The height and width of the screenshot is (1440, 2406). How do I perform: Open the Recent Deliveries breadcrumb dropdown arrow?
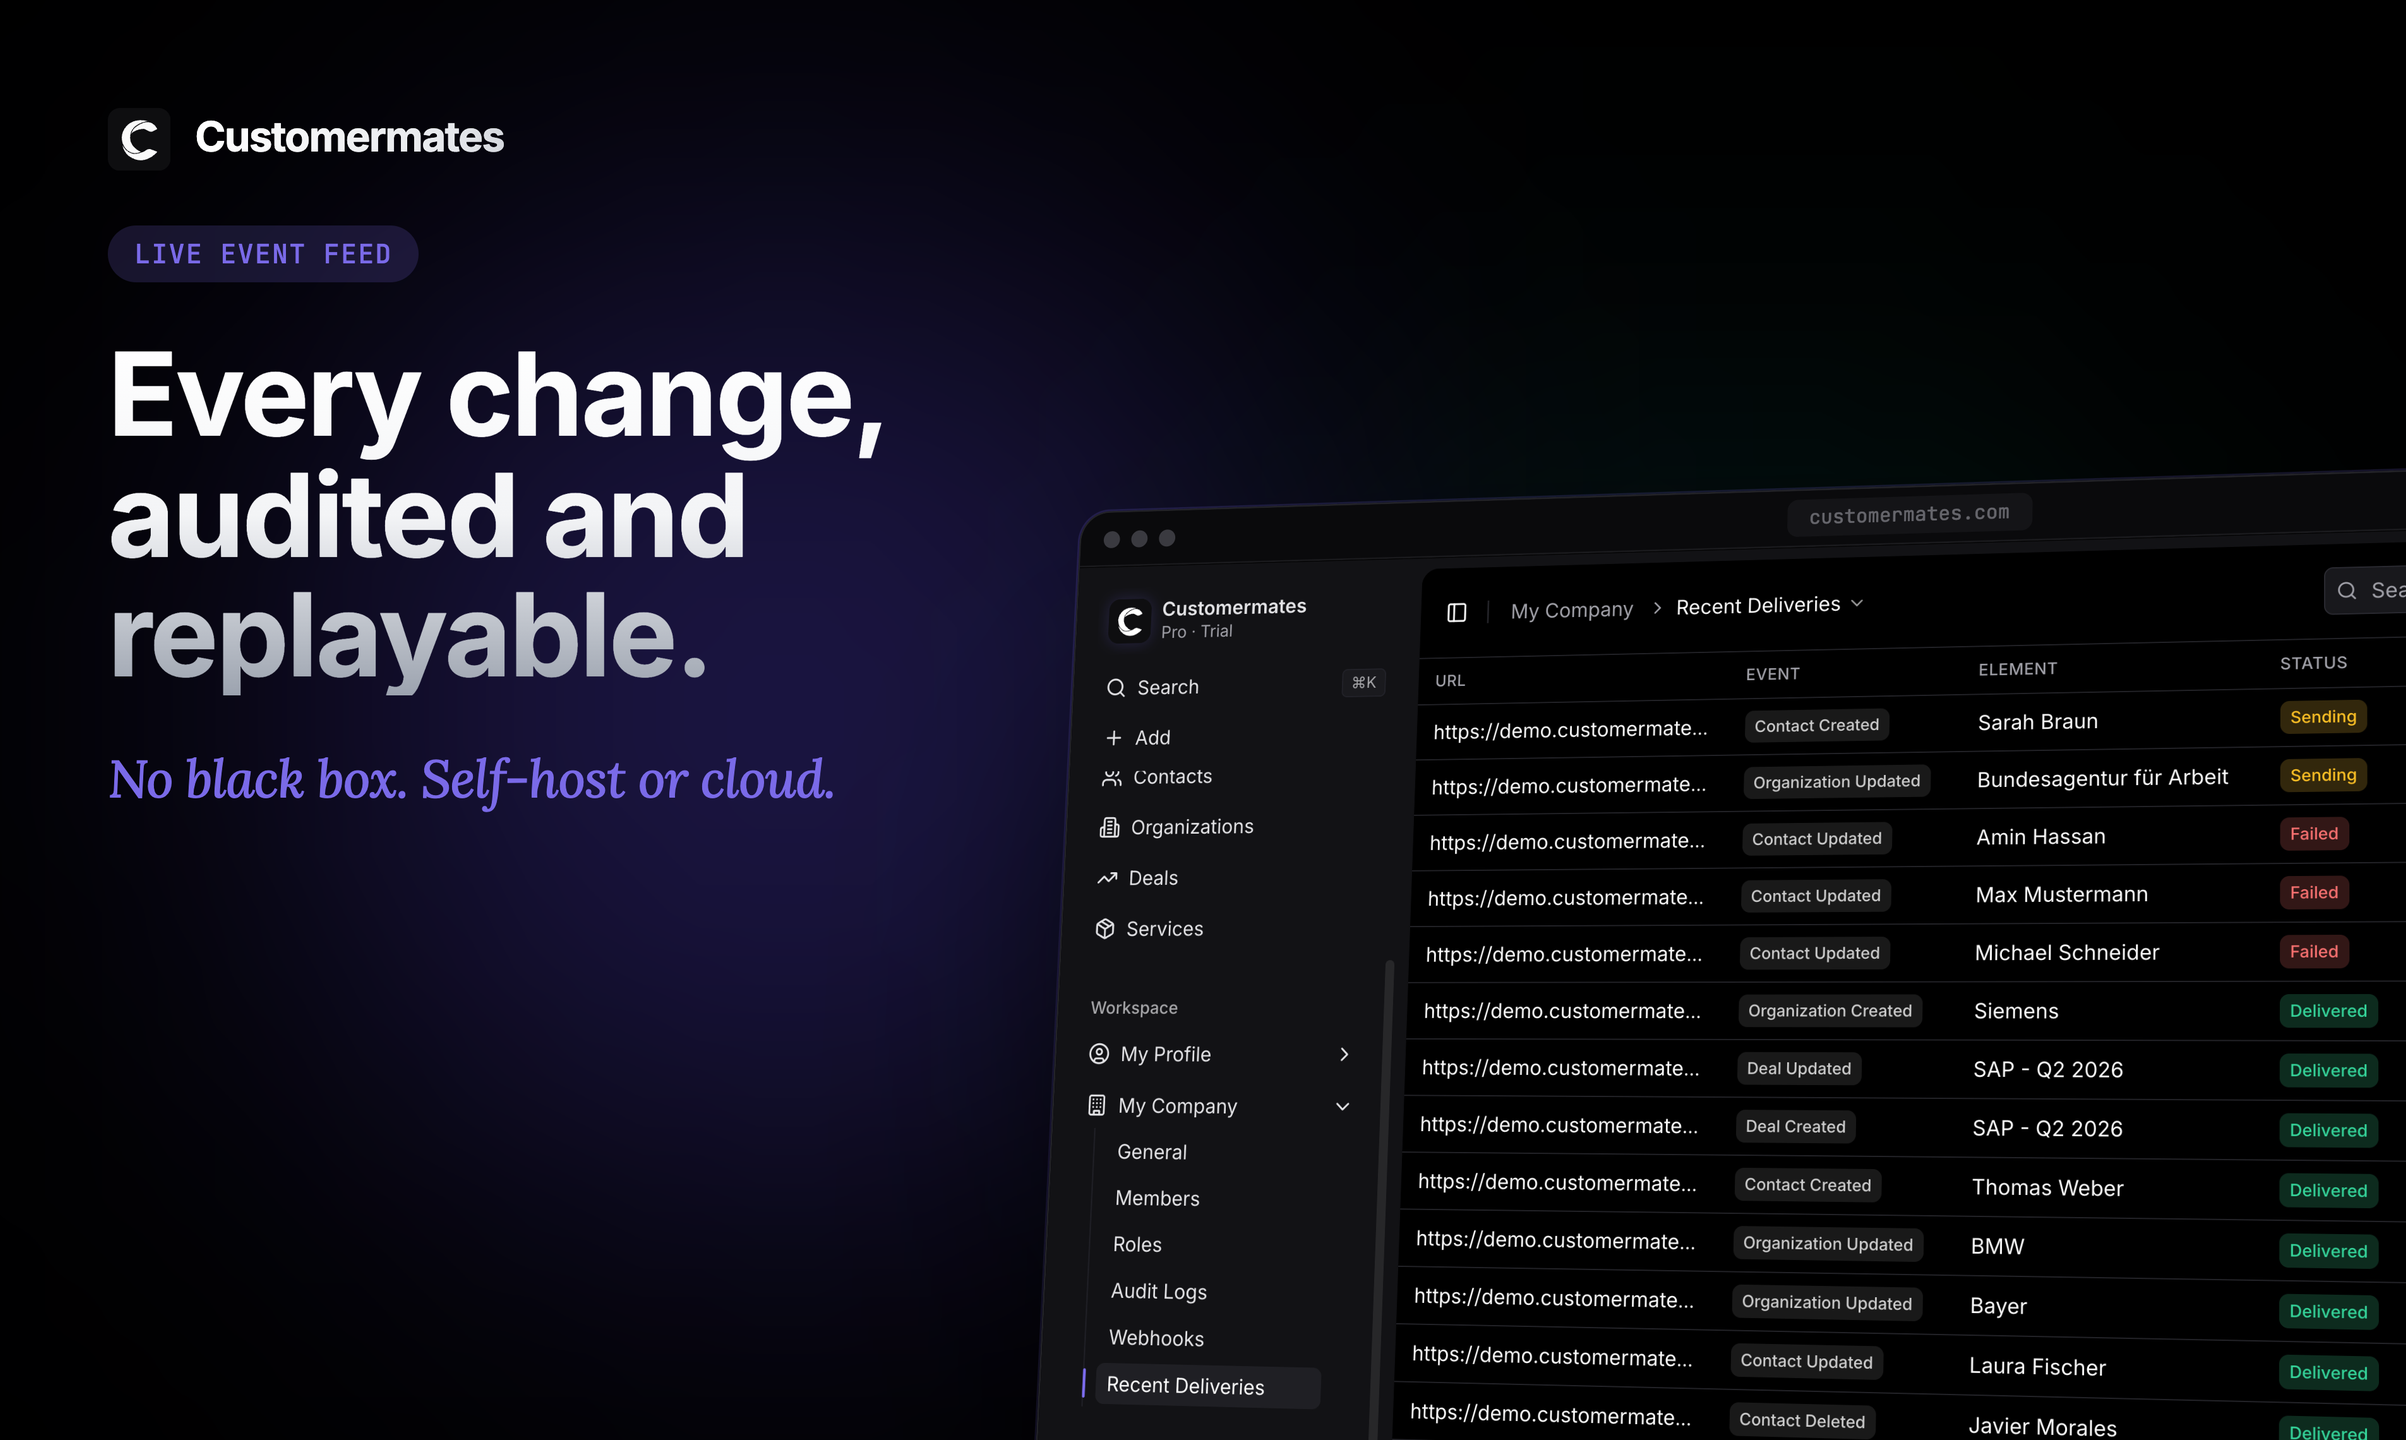pyautogui.click(x=1857, y=603)
